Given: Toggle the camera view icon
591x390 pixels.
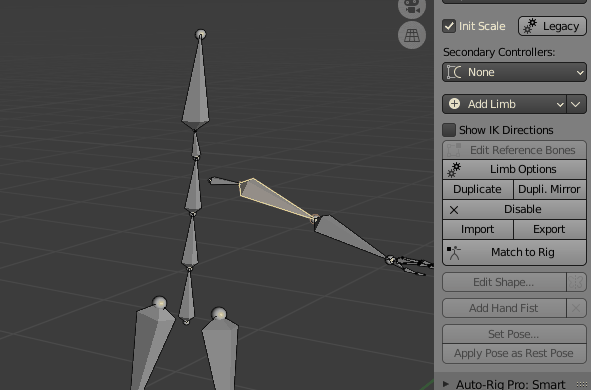Looking at the screenshot, I should [412, 7].
